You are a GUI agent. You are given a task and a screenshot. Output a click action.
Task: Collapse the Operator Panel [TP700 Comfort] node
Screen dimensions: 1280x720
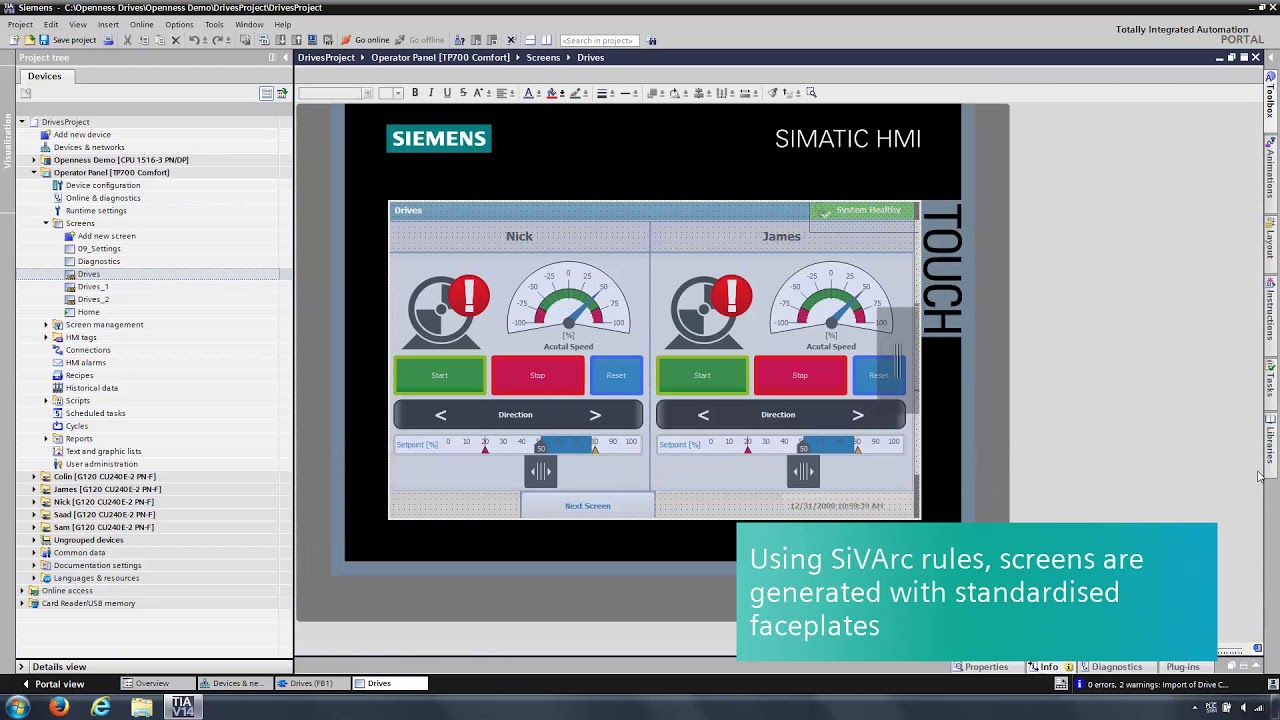pyautogui.click(x=33, y=172)
